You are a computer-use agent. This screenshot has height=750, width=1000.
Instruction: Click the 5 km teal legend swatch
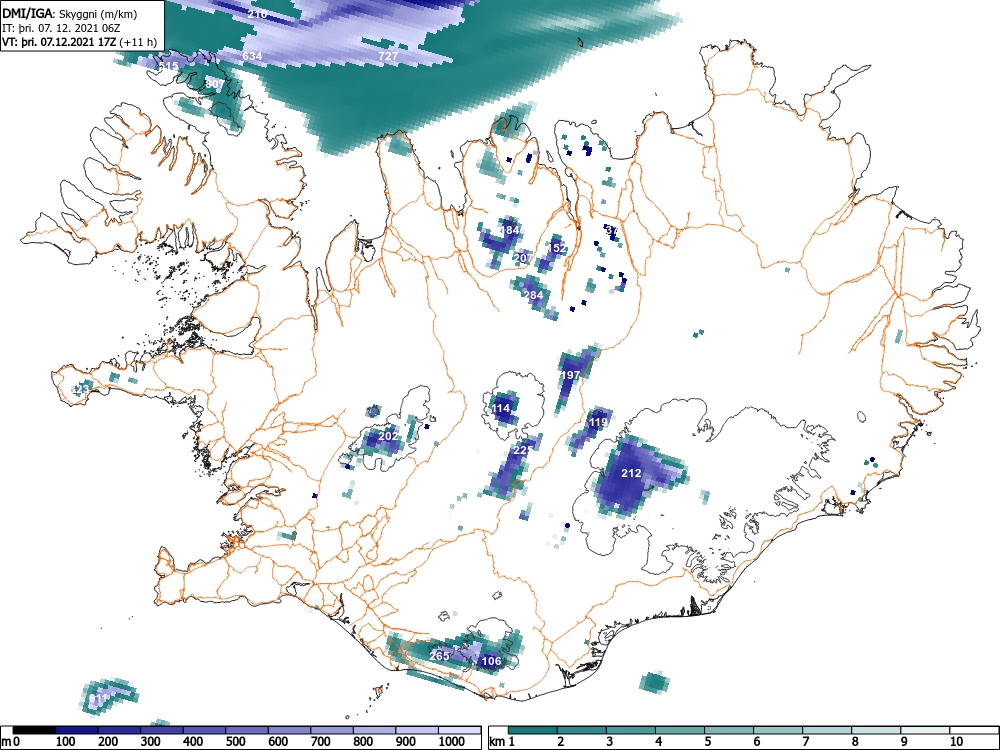(x=729, y=730)
